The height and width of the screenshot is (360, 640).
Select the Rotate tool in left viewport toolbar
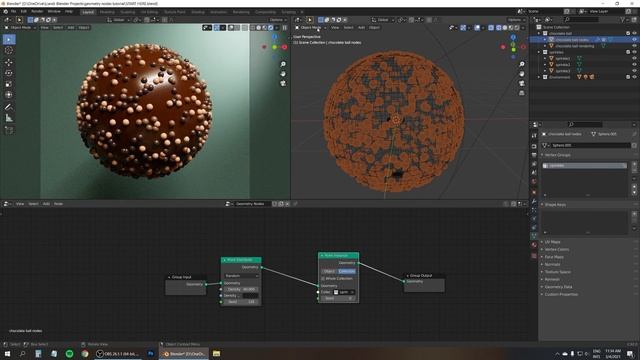tap(9, 73)
